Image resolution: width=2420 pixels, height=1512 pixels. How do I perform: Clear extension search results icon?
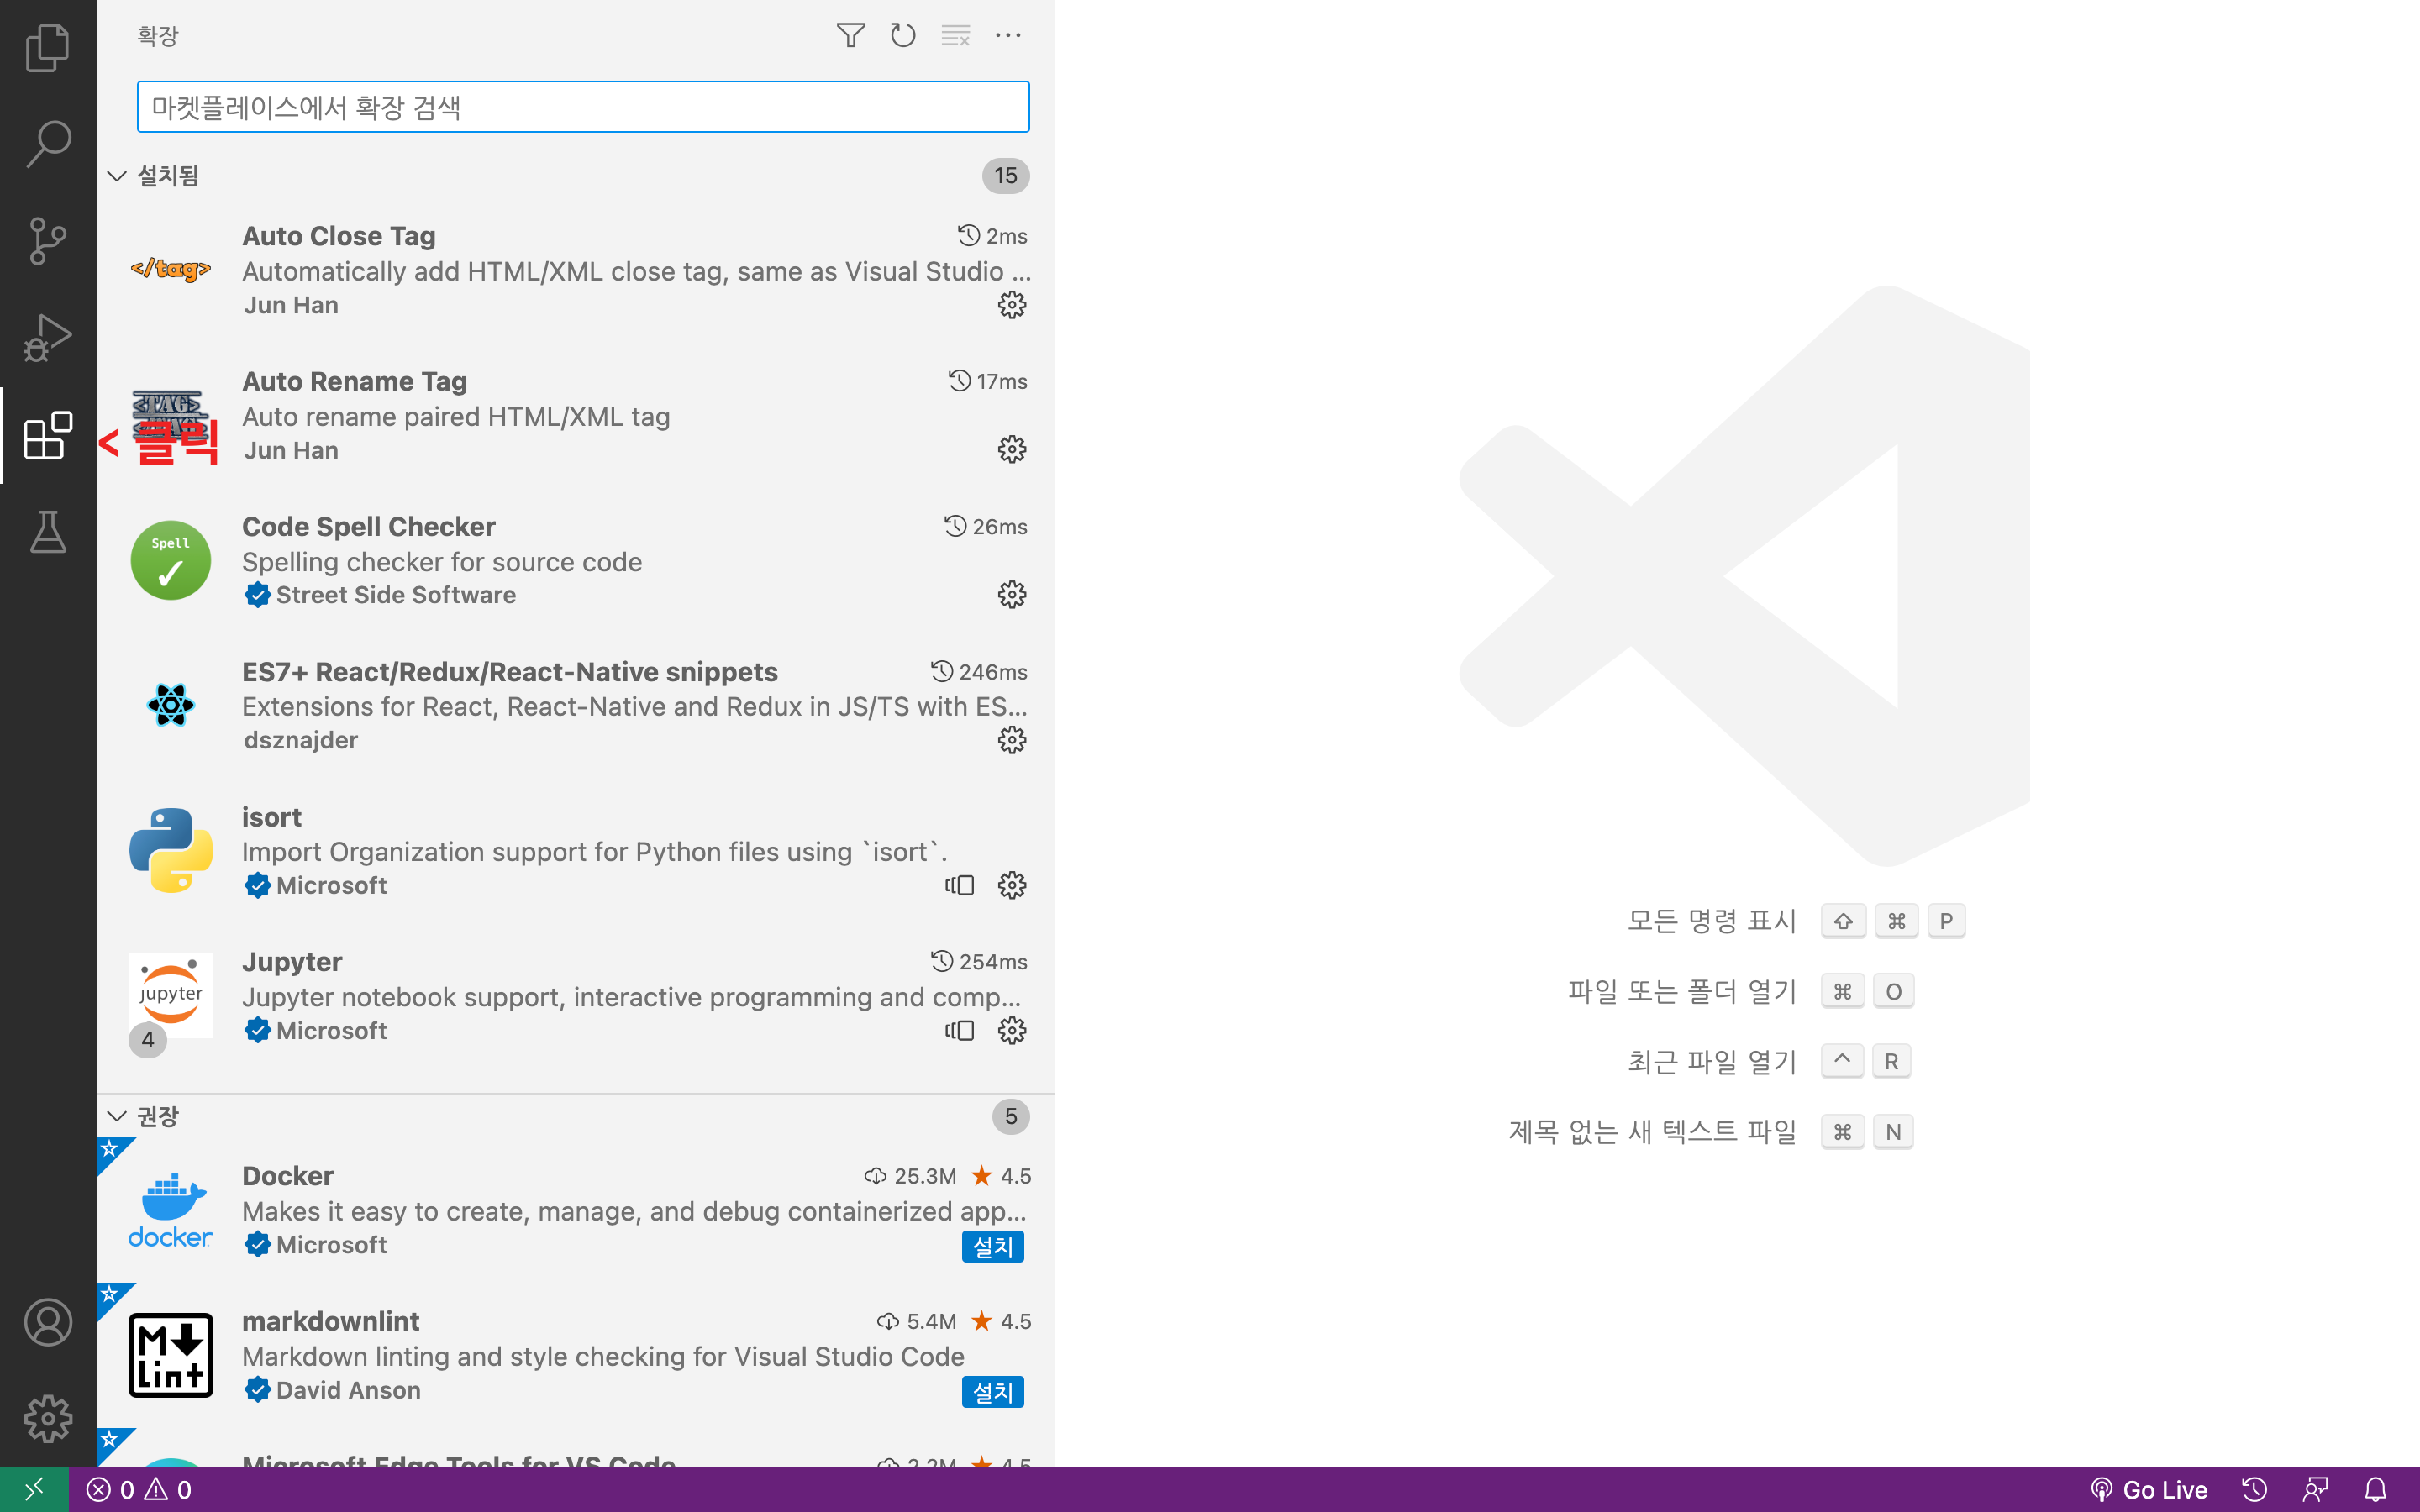point(956,36)
